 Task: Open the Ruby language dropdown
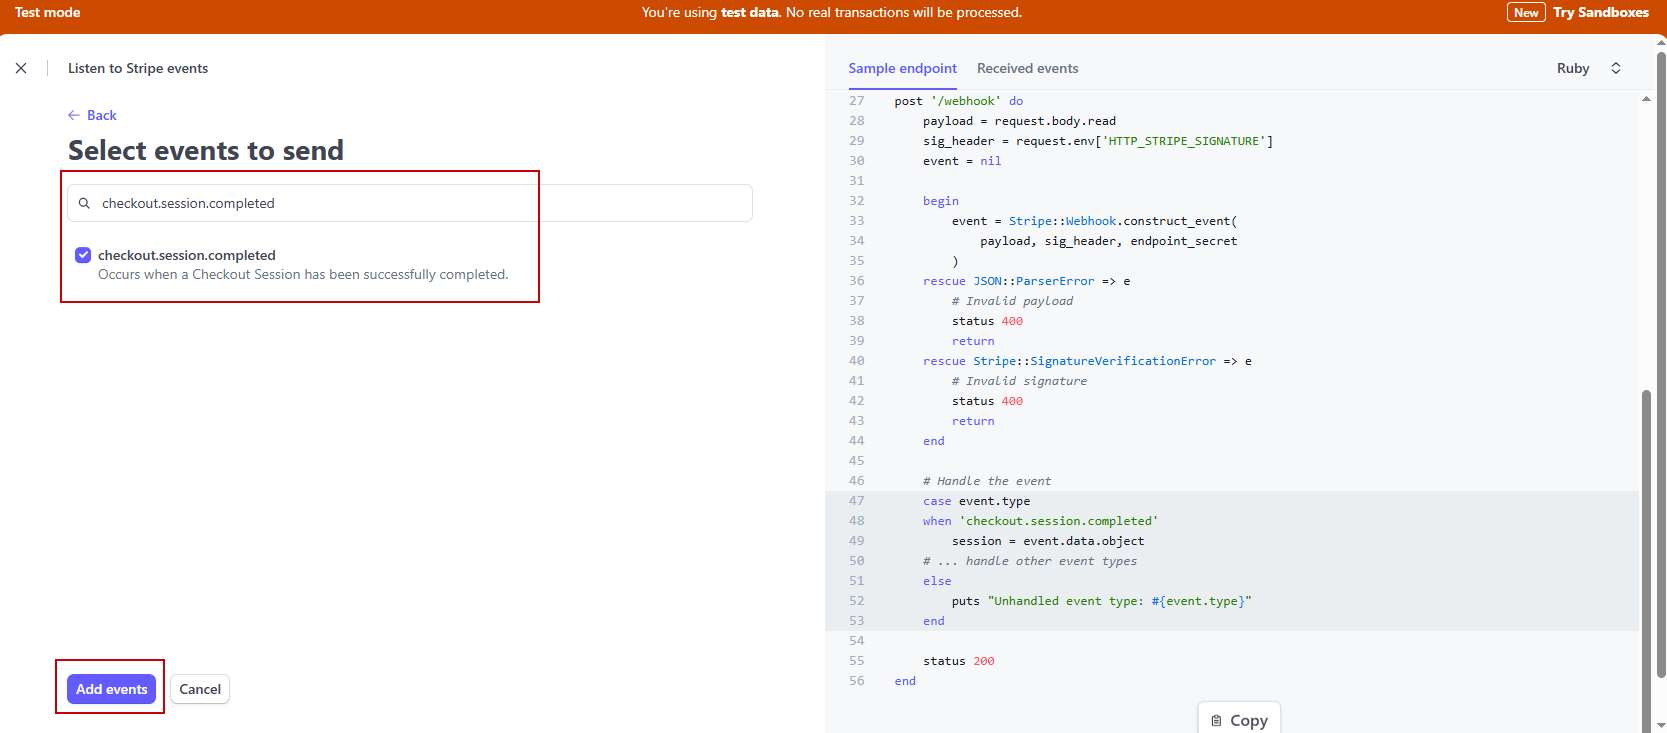pyautogui.click(x=1588, y=68)
